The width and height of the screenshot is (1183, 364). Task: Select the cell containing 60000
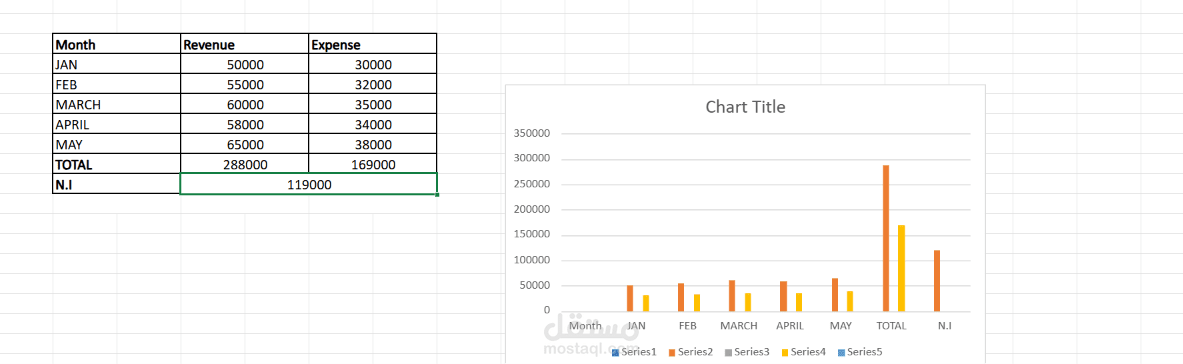[244, 104]
